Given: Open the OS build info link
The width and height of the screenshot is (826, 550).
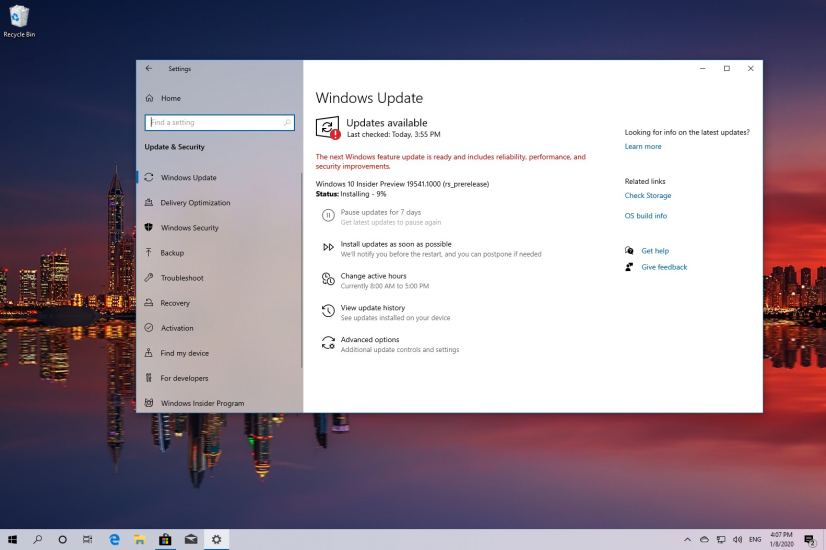Looking at the screenshot, I should pyautogui.click(x=646, y=216).
